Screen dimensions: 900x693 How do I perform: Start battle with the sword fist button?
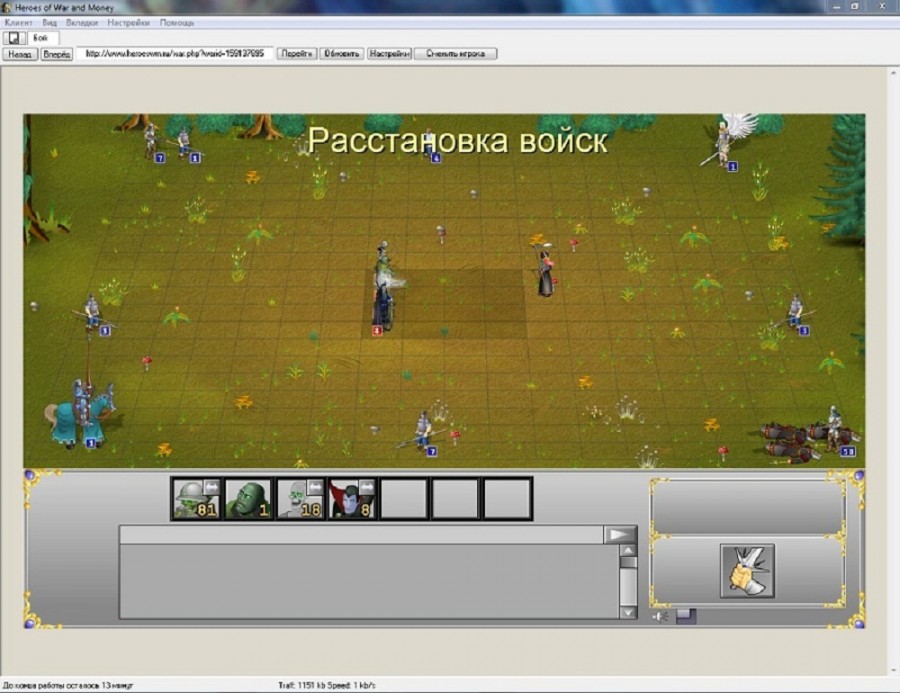(747, 571)
